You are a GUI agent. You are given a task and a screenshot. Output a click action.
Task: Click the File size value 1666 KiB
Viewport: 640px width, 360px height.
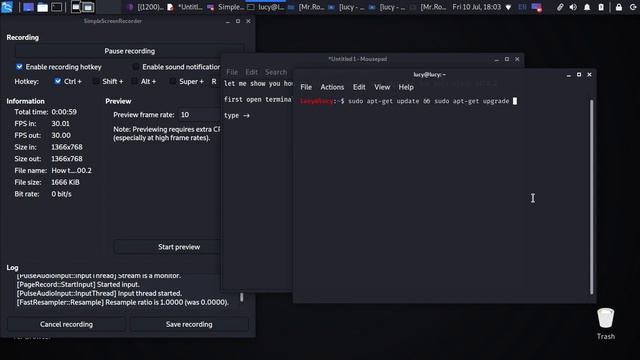pos(65,182)
